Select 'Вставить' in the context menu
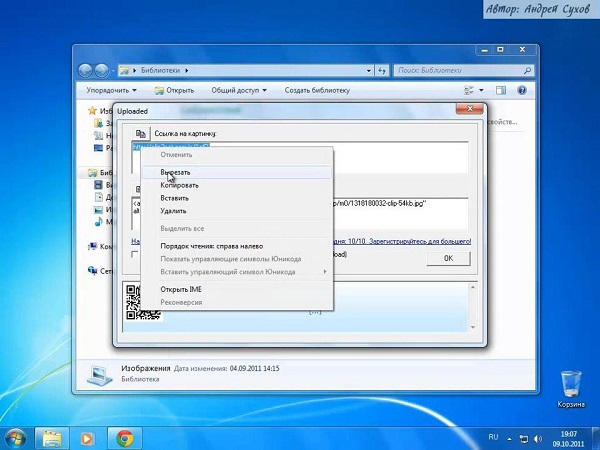Viewport: 600px width, 450px height. (175, 198)
